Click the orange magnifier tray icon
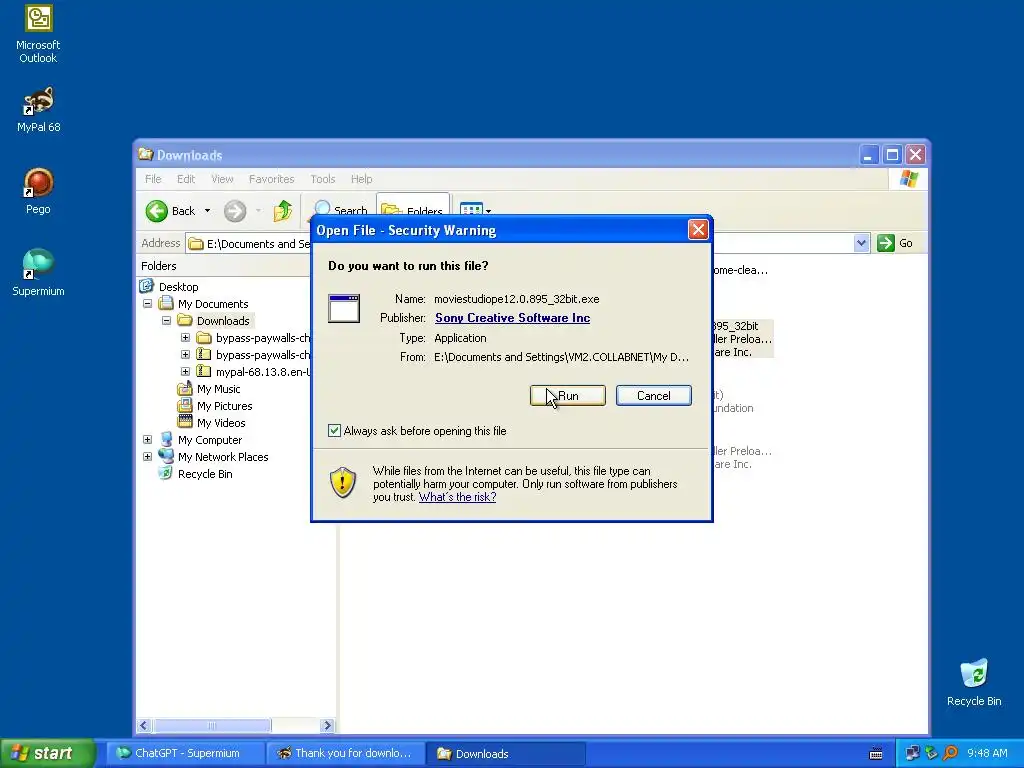 [x=950, y=753]
